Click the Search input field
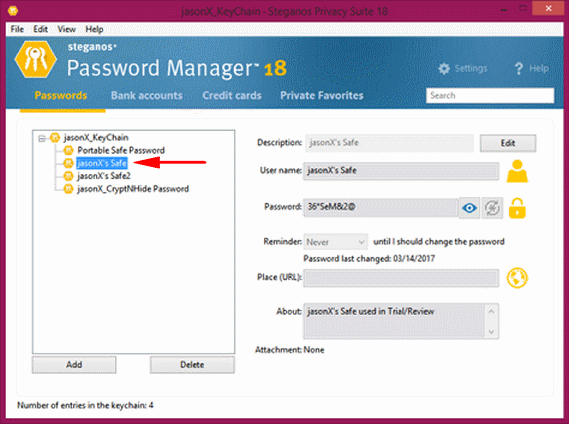The height and width of the screenshot is (424, 569). (x=490, y=95)
